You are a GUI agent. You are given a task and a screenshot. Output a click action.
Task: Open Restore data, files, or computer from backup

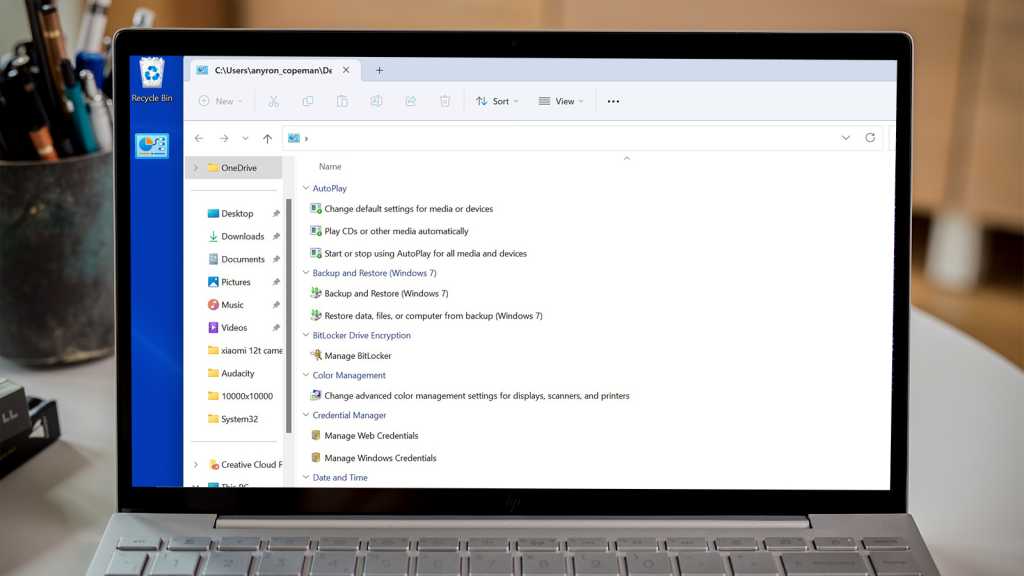coord(433,315)
